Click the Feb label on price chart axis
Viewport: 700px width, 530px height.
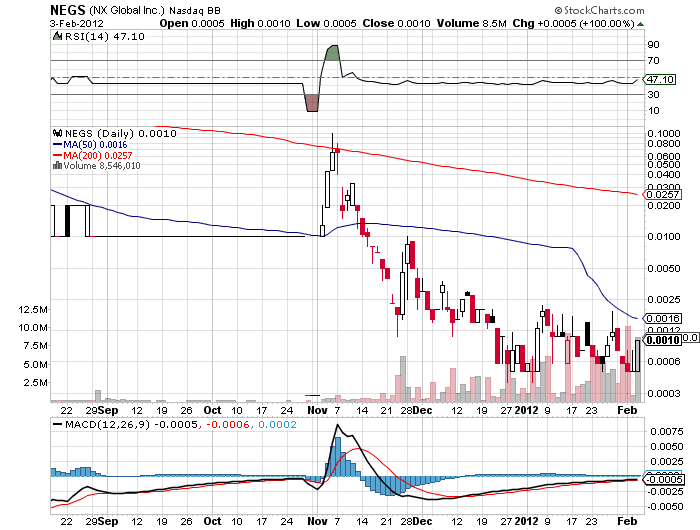click(627, 410)
